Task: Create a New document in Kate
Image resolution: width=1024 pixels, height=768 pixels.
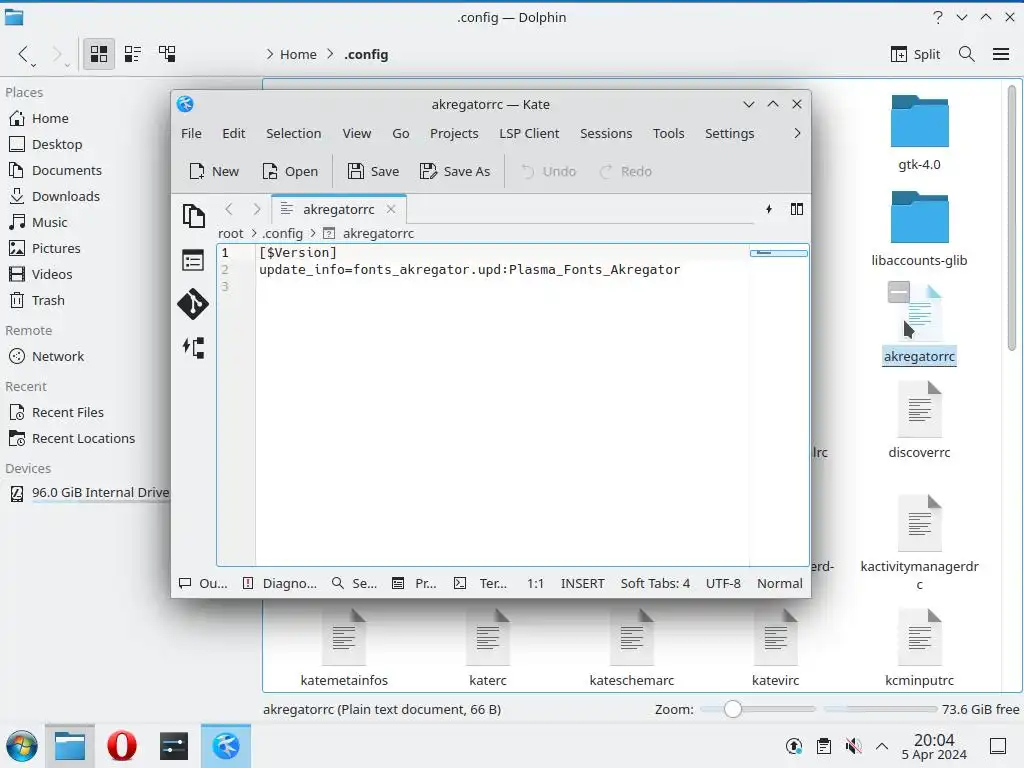Action: (x=214, y=171)
